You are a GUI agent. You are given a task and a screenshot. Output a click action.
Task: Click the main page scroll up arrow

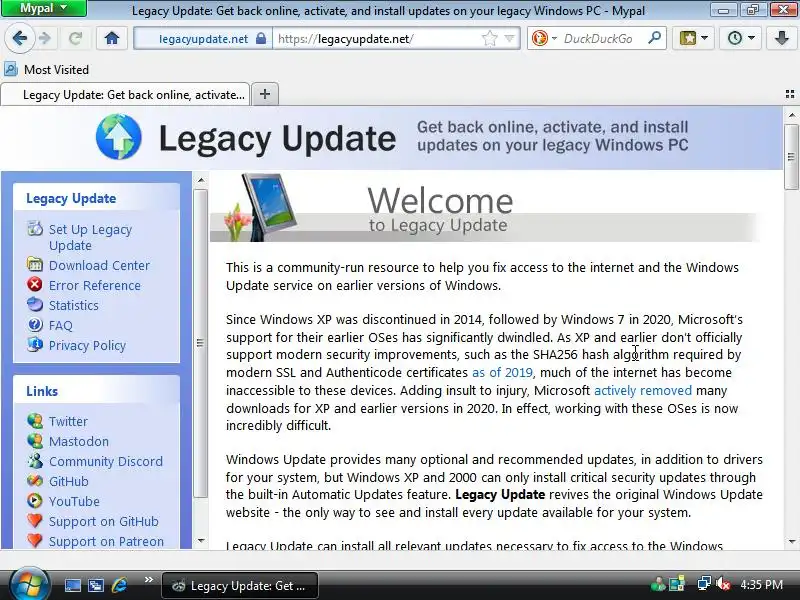(791, 115)
